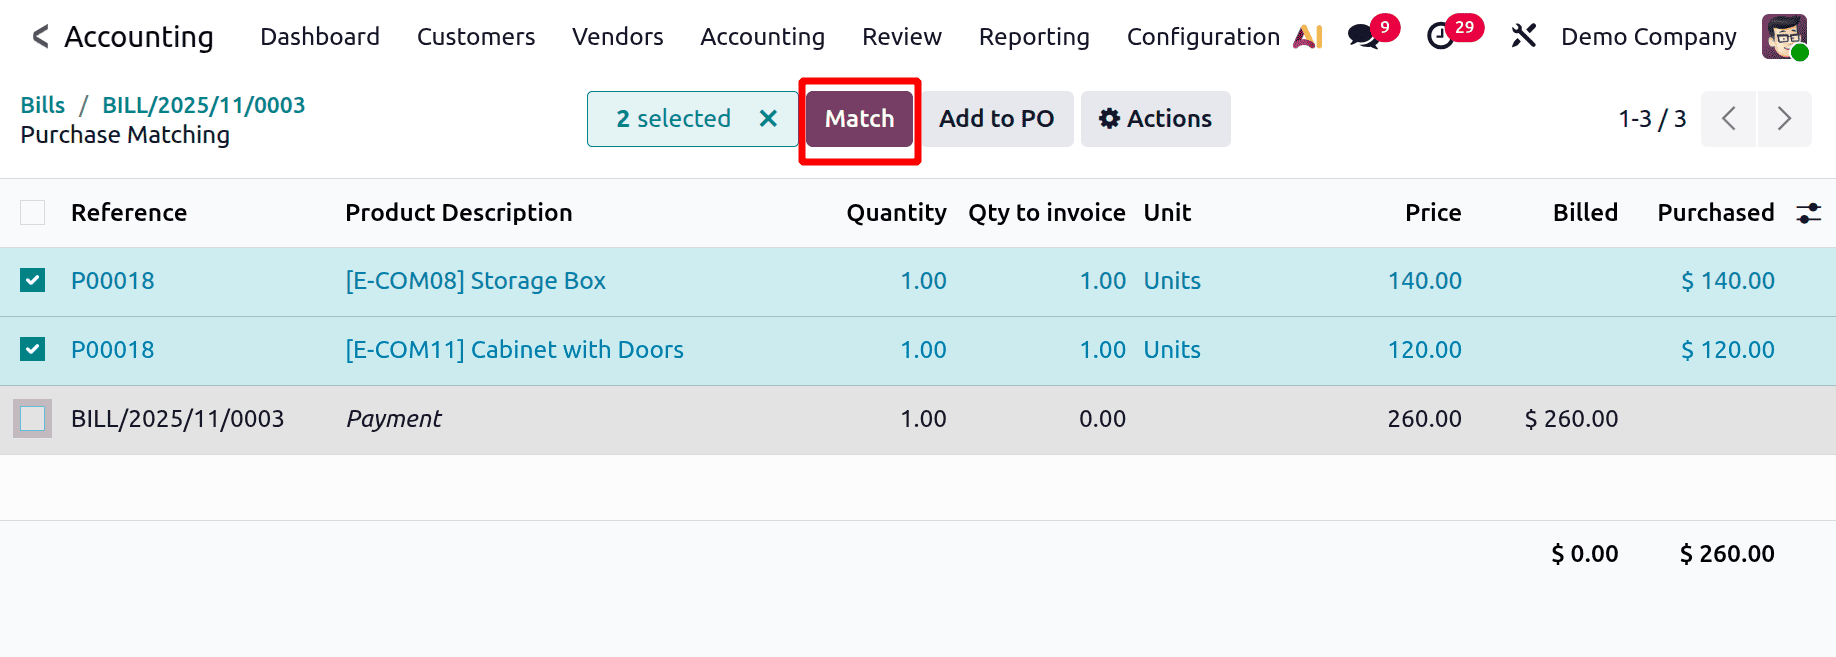Sort by the Reference column header
The height and width of the screenshot is (657, 1836).
pyautogui.click(x=129, y=213)
